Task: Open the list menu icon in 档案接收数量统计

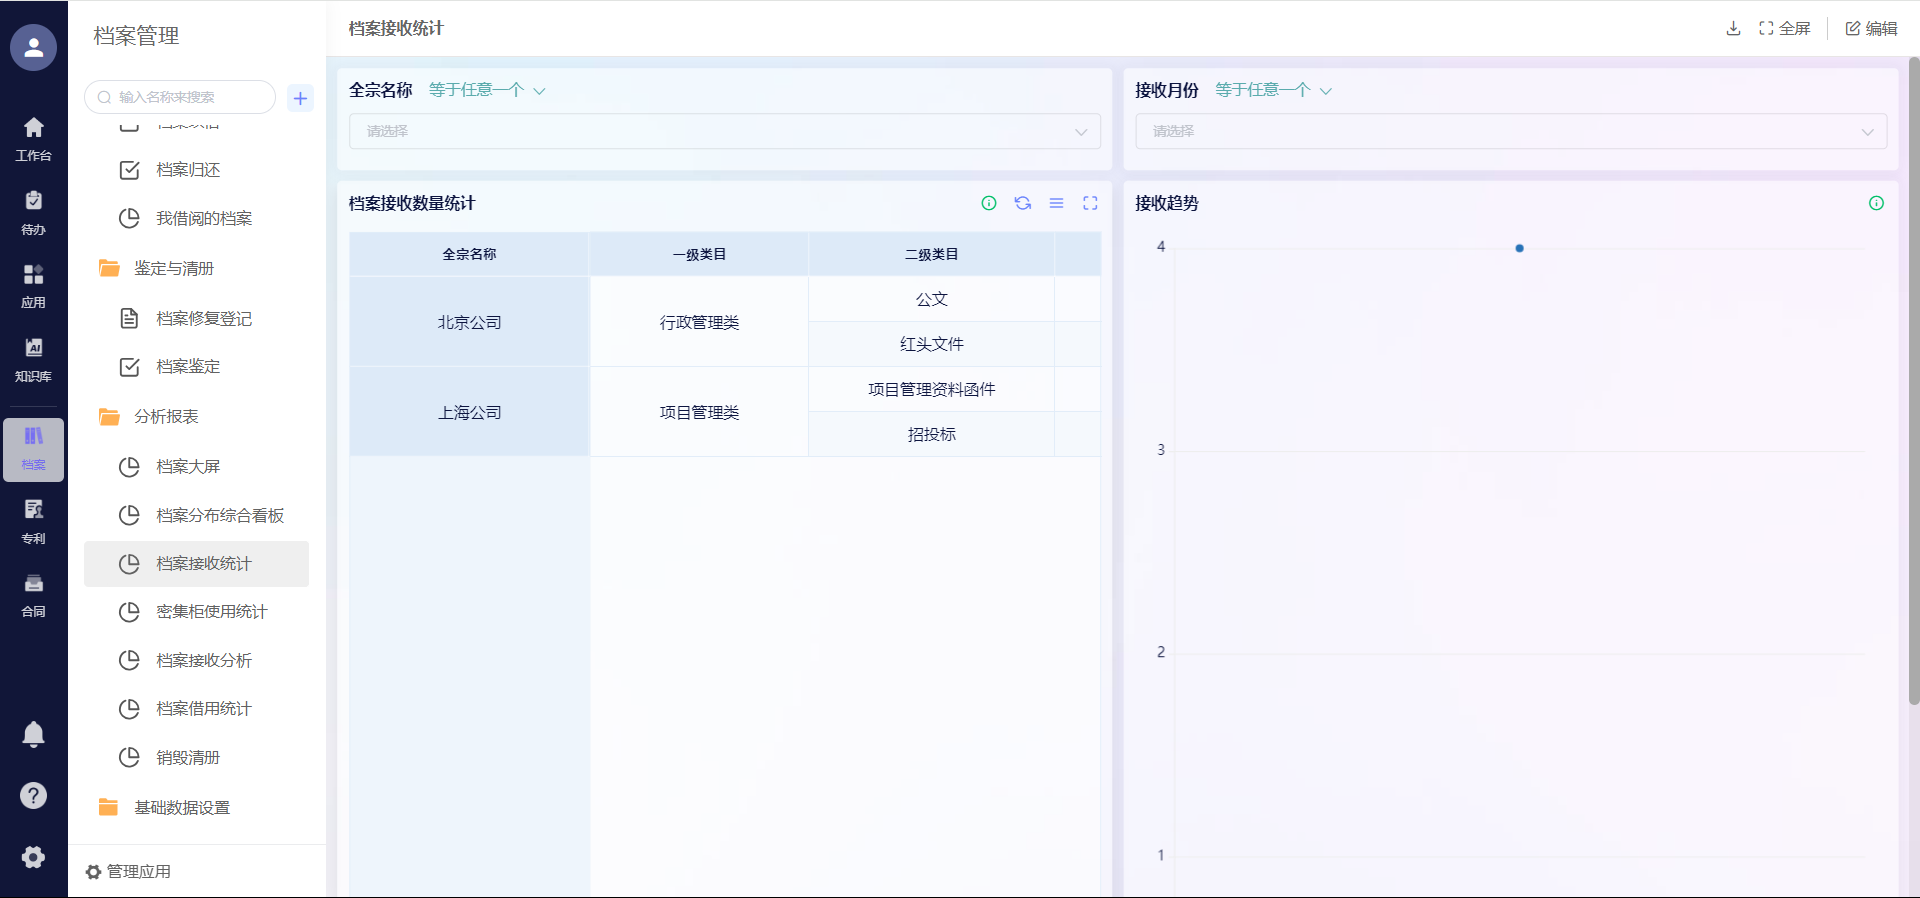Action: pos(1056,203)
